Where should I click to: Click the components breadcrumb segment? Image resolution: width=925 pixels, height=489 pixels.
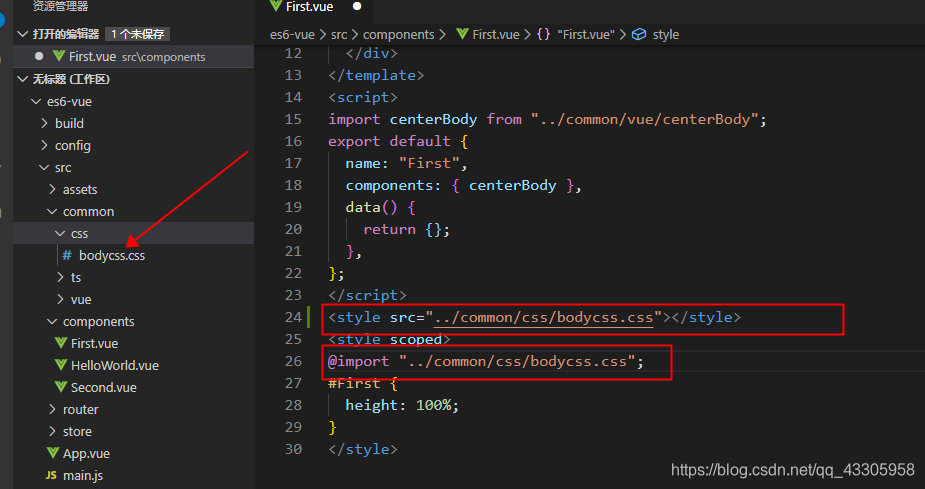point(398,34)
